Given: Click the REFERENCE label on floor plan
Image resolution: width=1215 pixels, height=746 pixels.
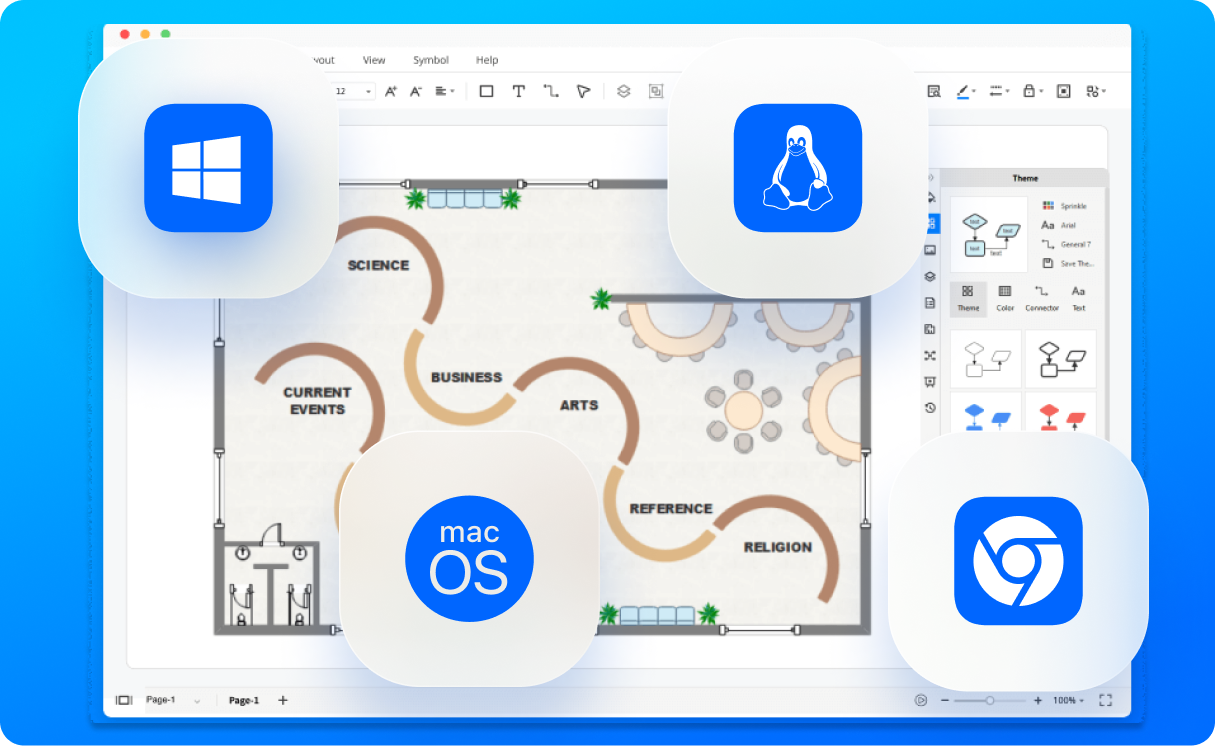Looking at the screenshot, I should pyautogui.click(x=671, y=508).
